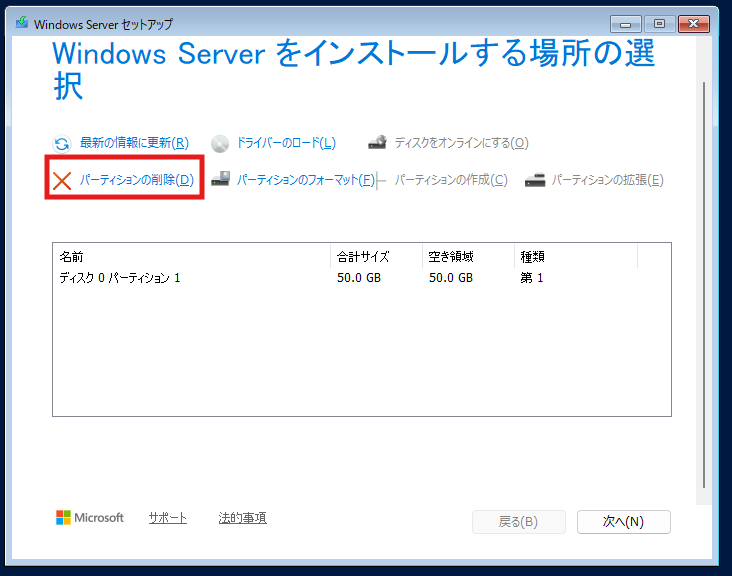Click the 第 1 type cell
This screenshot has width=732, height=576.
tap(532, 278)
